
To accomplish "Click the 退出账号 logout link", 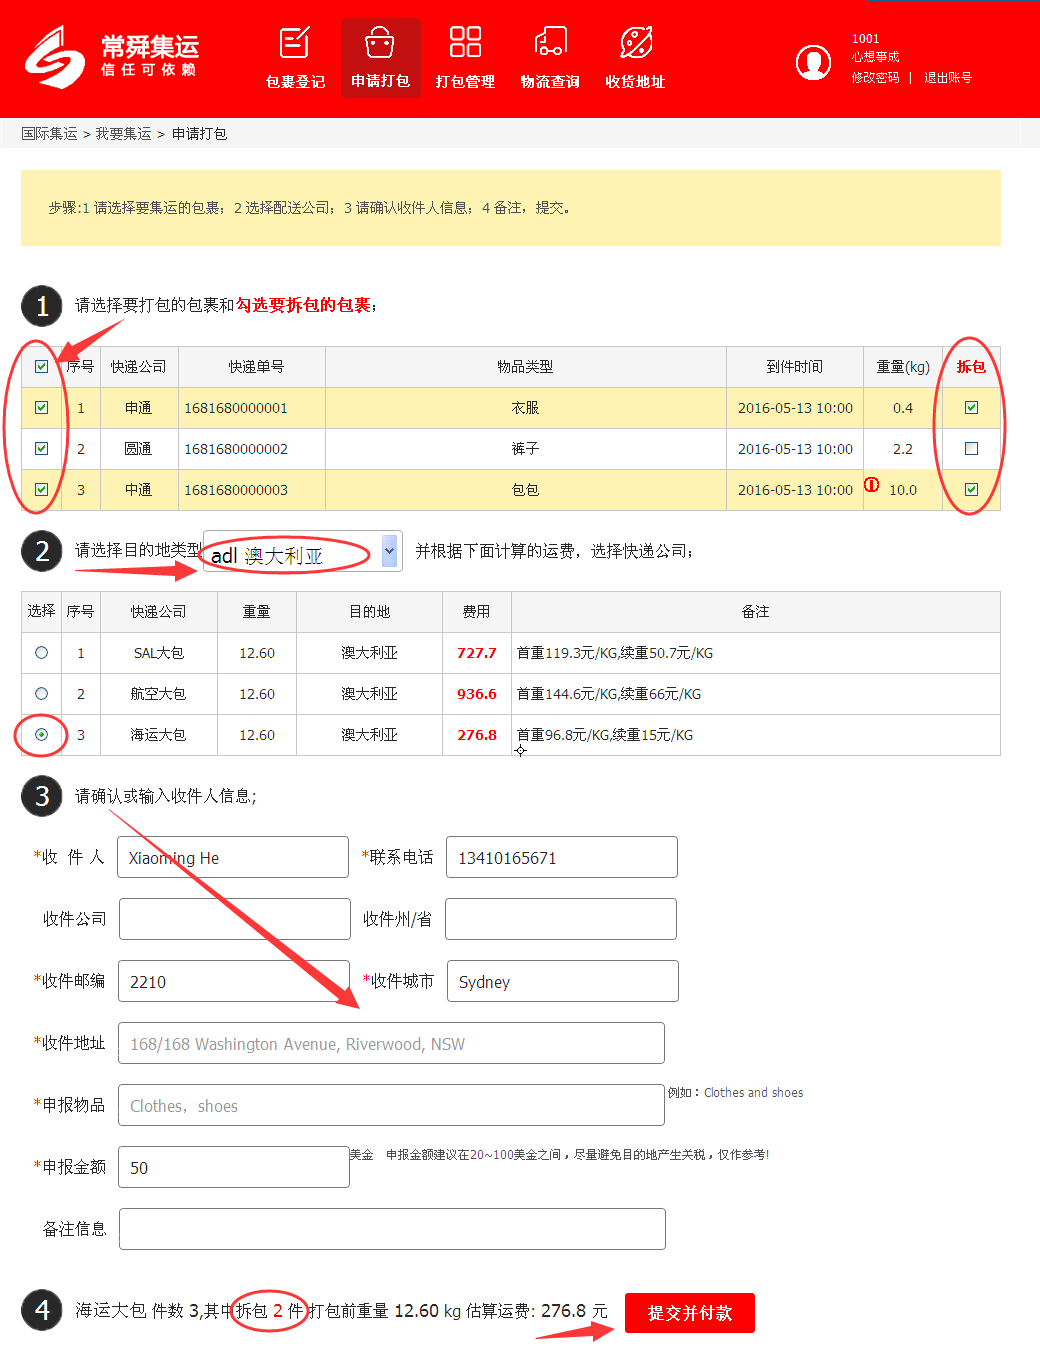I will [947, 78].
